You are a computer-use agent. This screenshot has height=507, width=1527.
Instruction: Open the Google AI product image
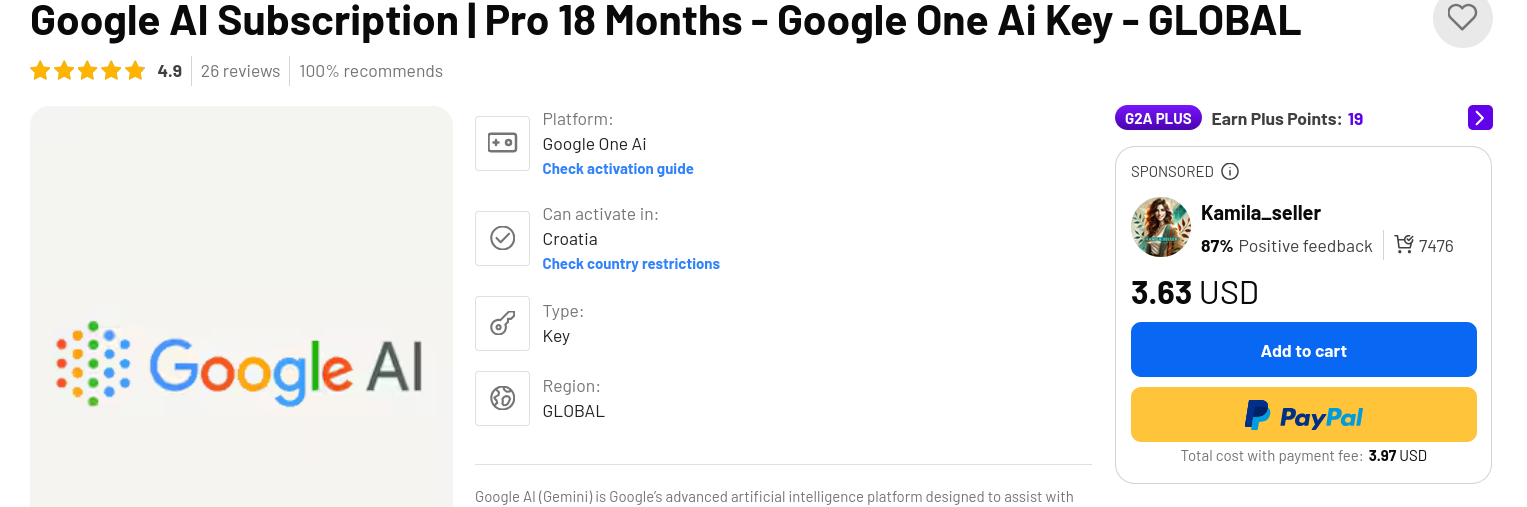pyautogui.click(x=241, y=306)
